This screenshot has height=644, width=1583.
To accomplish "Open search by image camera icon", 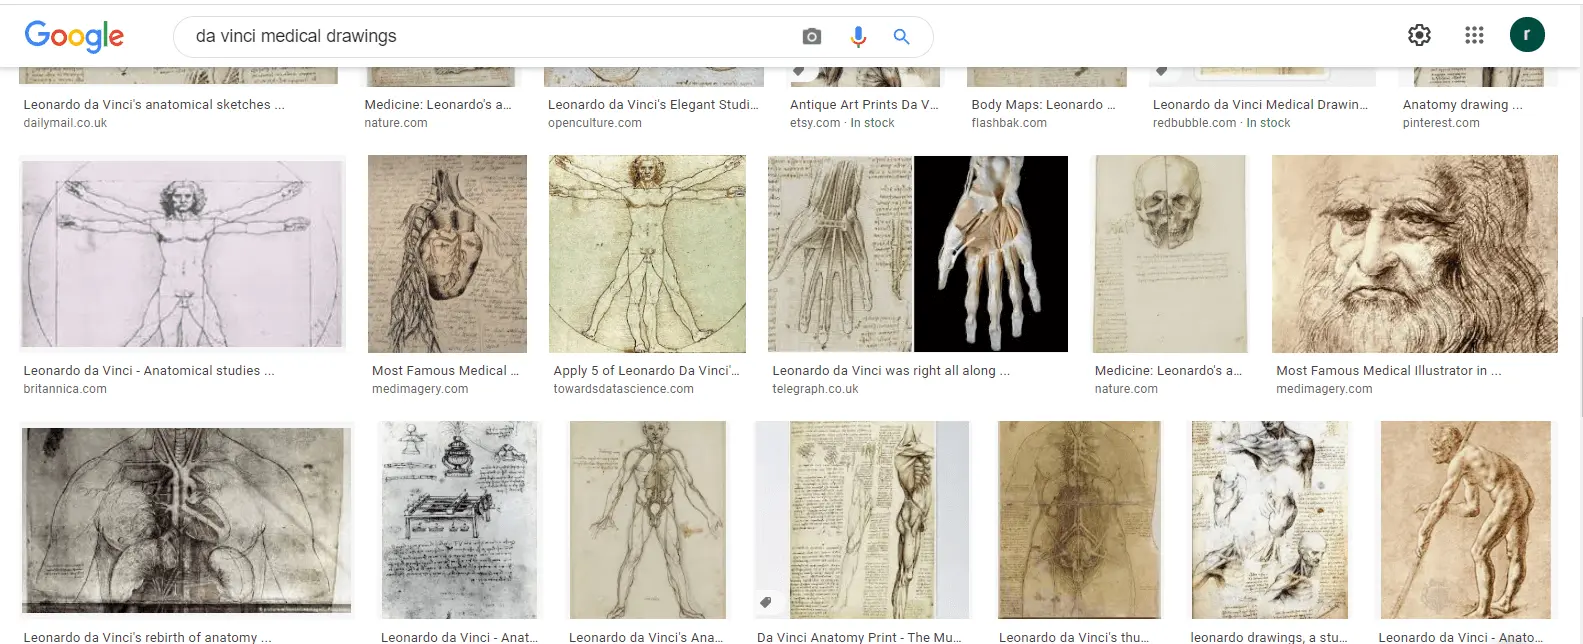I will (811, 37).
